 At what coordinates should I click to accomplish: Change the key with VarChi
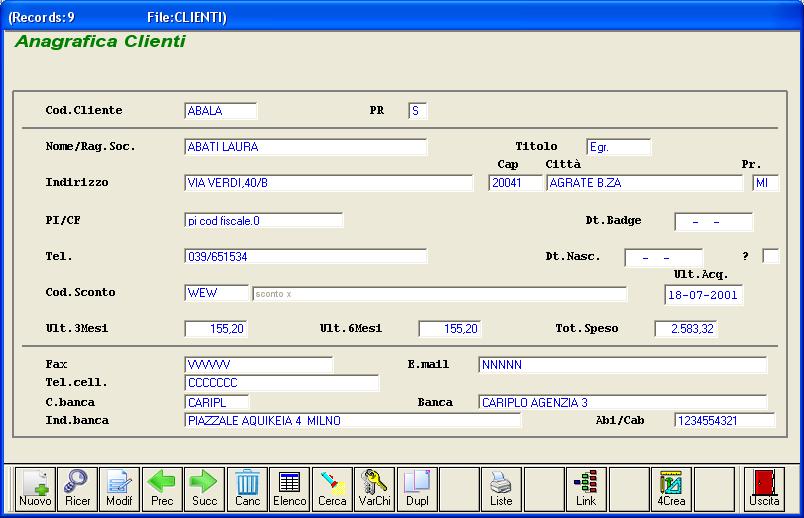click(374, 489)
